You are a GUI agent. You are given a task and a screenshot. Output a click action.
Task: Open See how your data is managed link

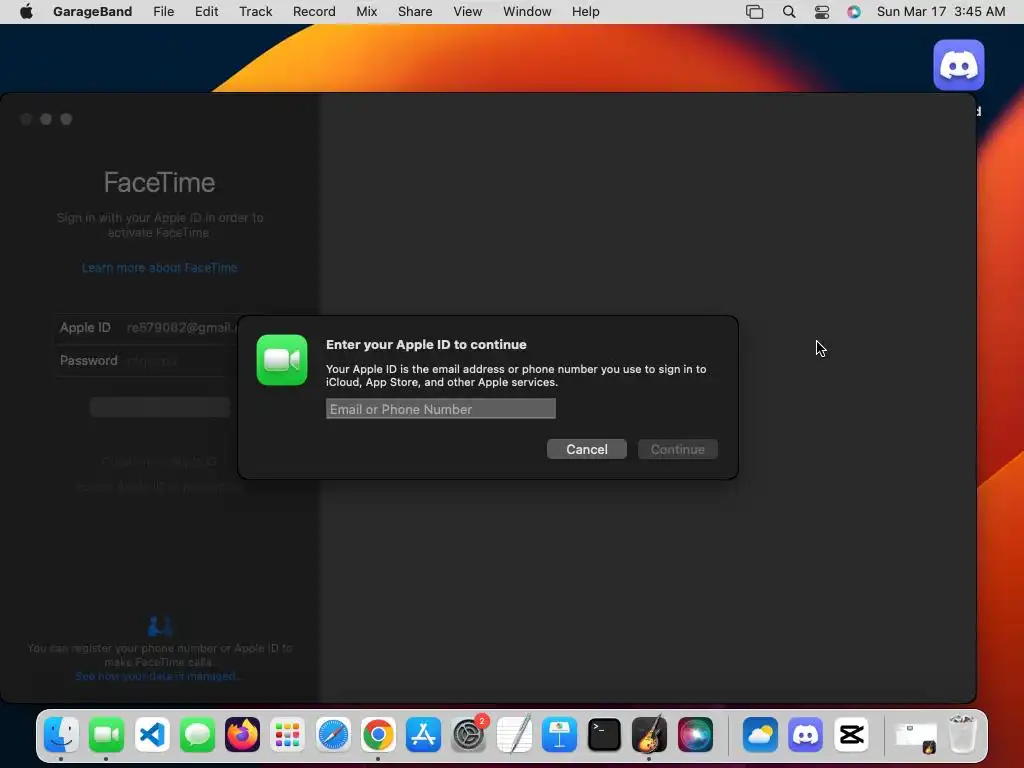pyautogui.click(x=159, y=676)
